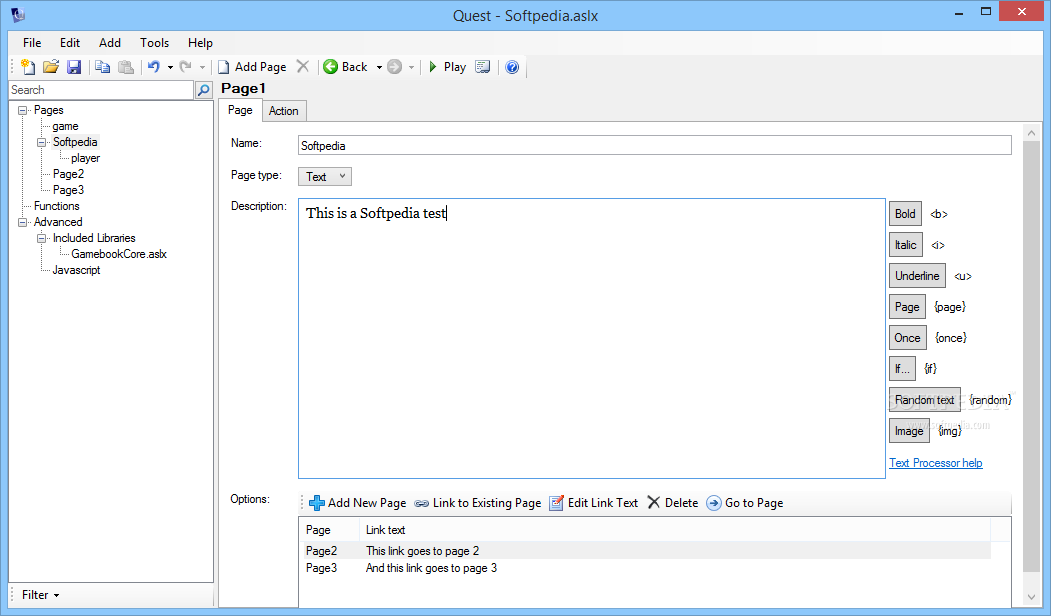Switch to the Action tab

click(x=284, y=111)
